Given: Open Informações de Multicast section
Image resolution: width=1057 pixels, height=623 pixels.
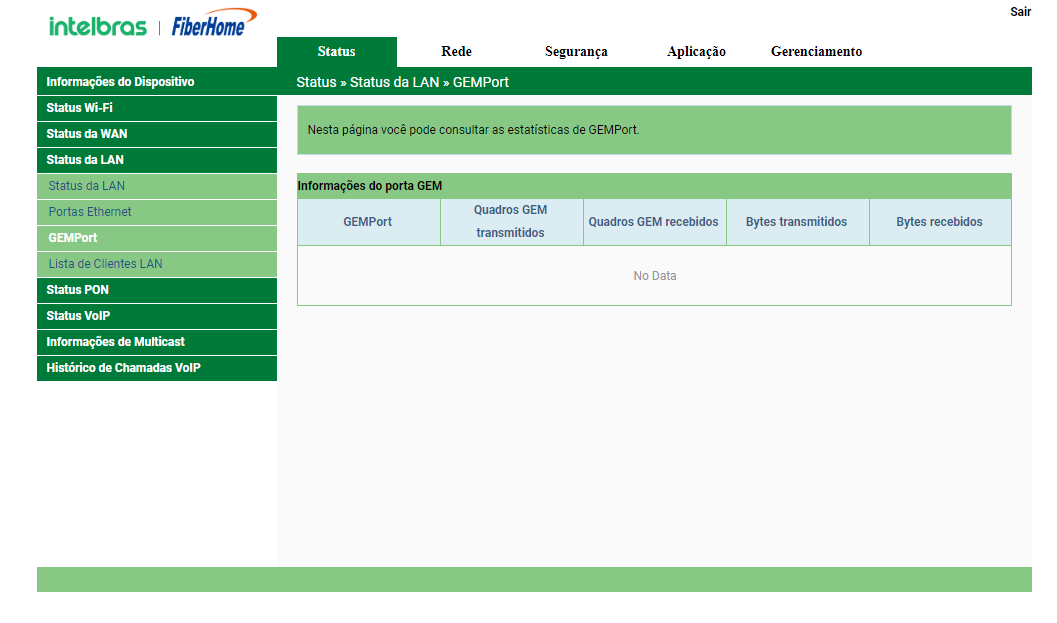Looking at the screenshot, I should click(x=157, y=342).
